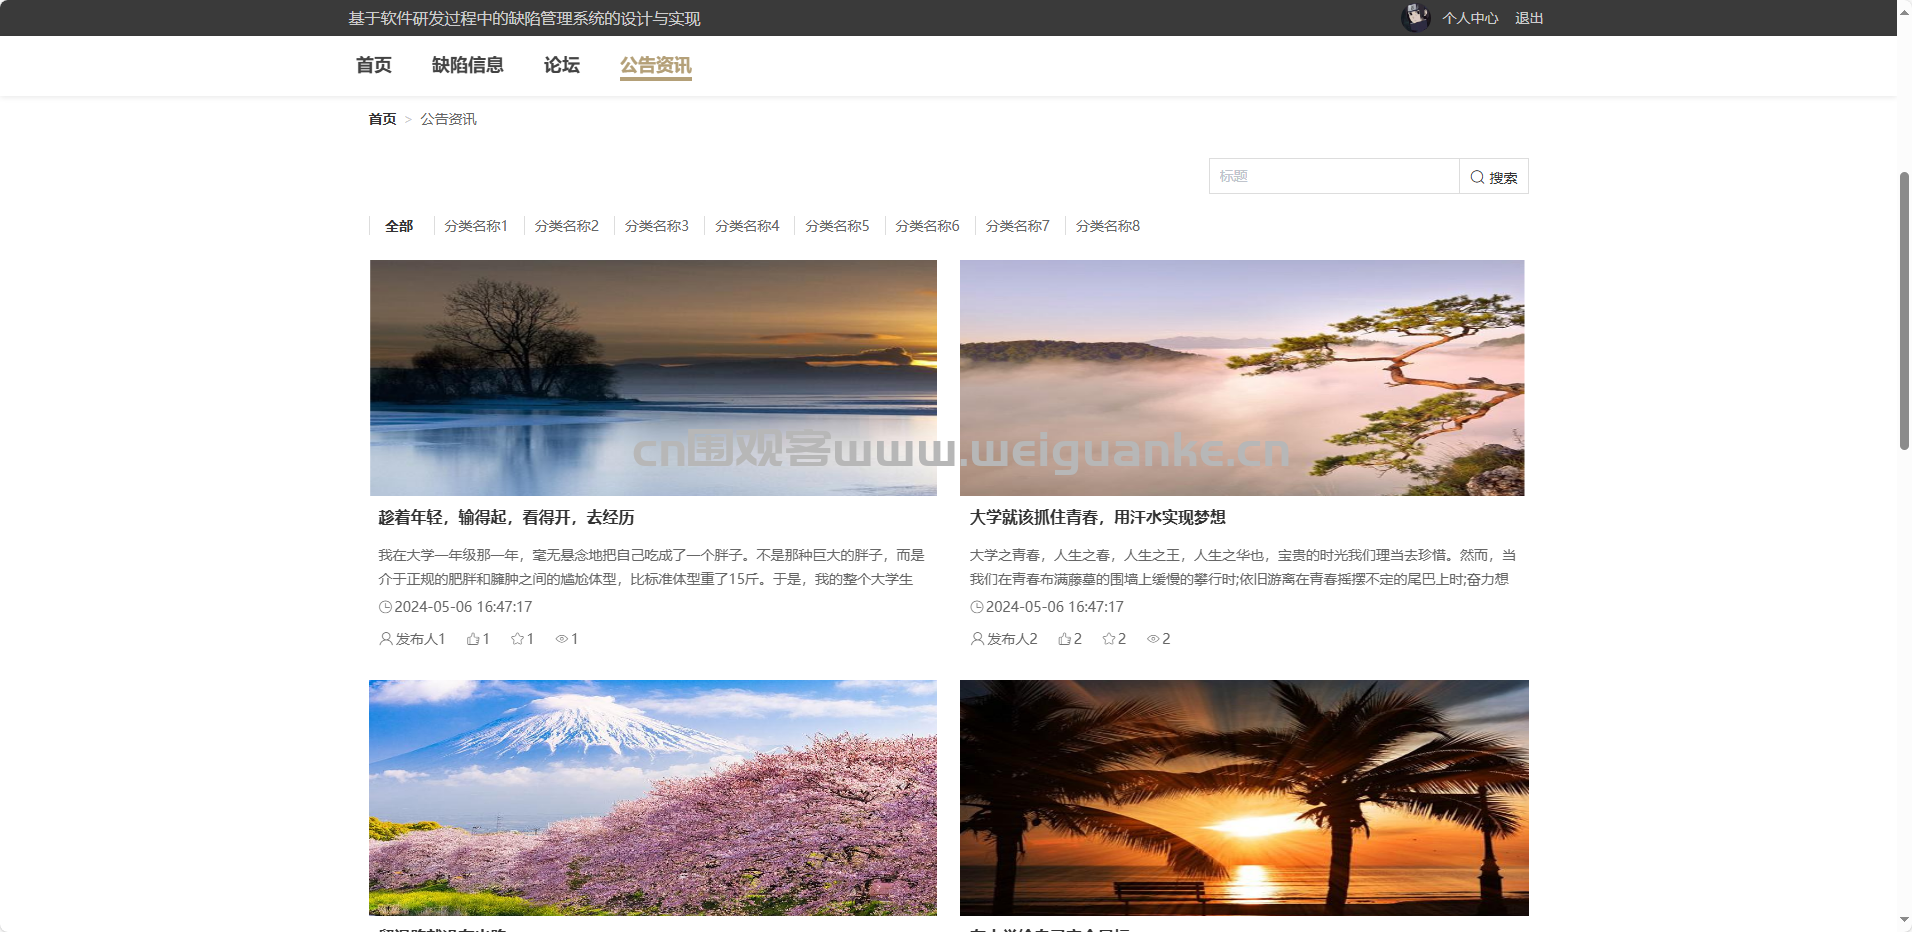Go to the 论坛 navigation tab

(x=561, y=65)
